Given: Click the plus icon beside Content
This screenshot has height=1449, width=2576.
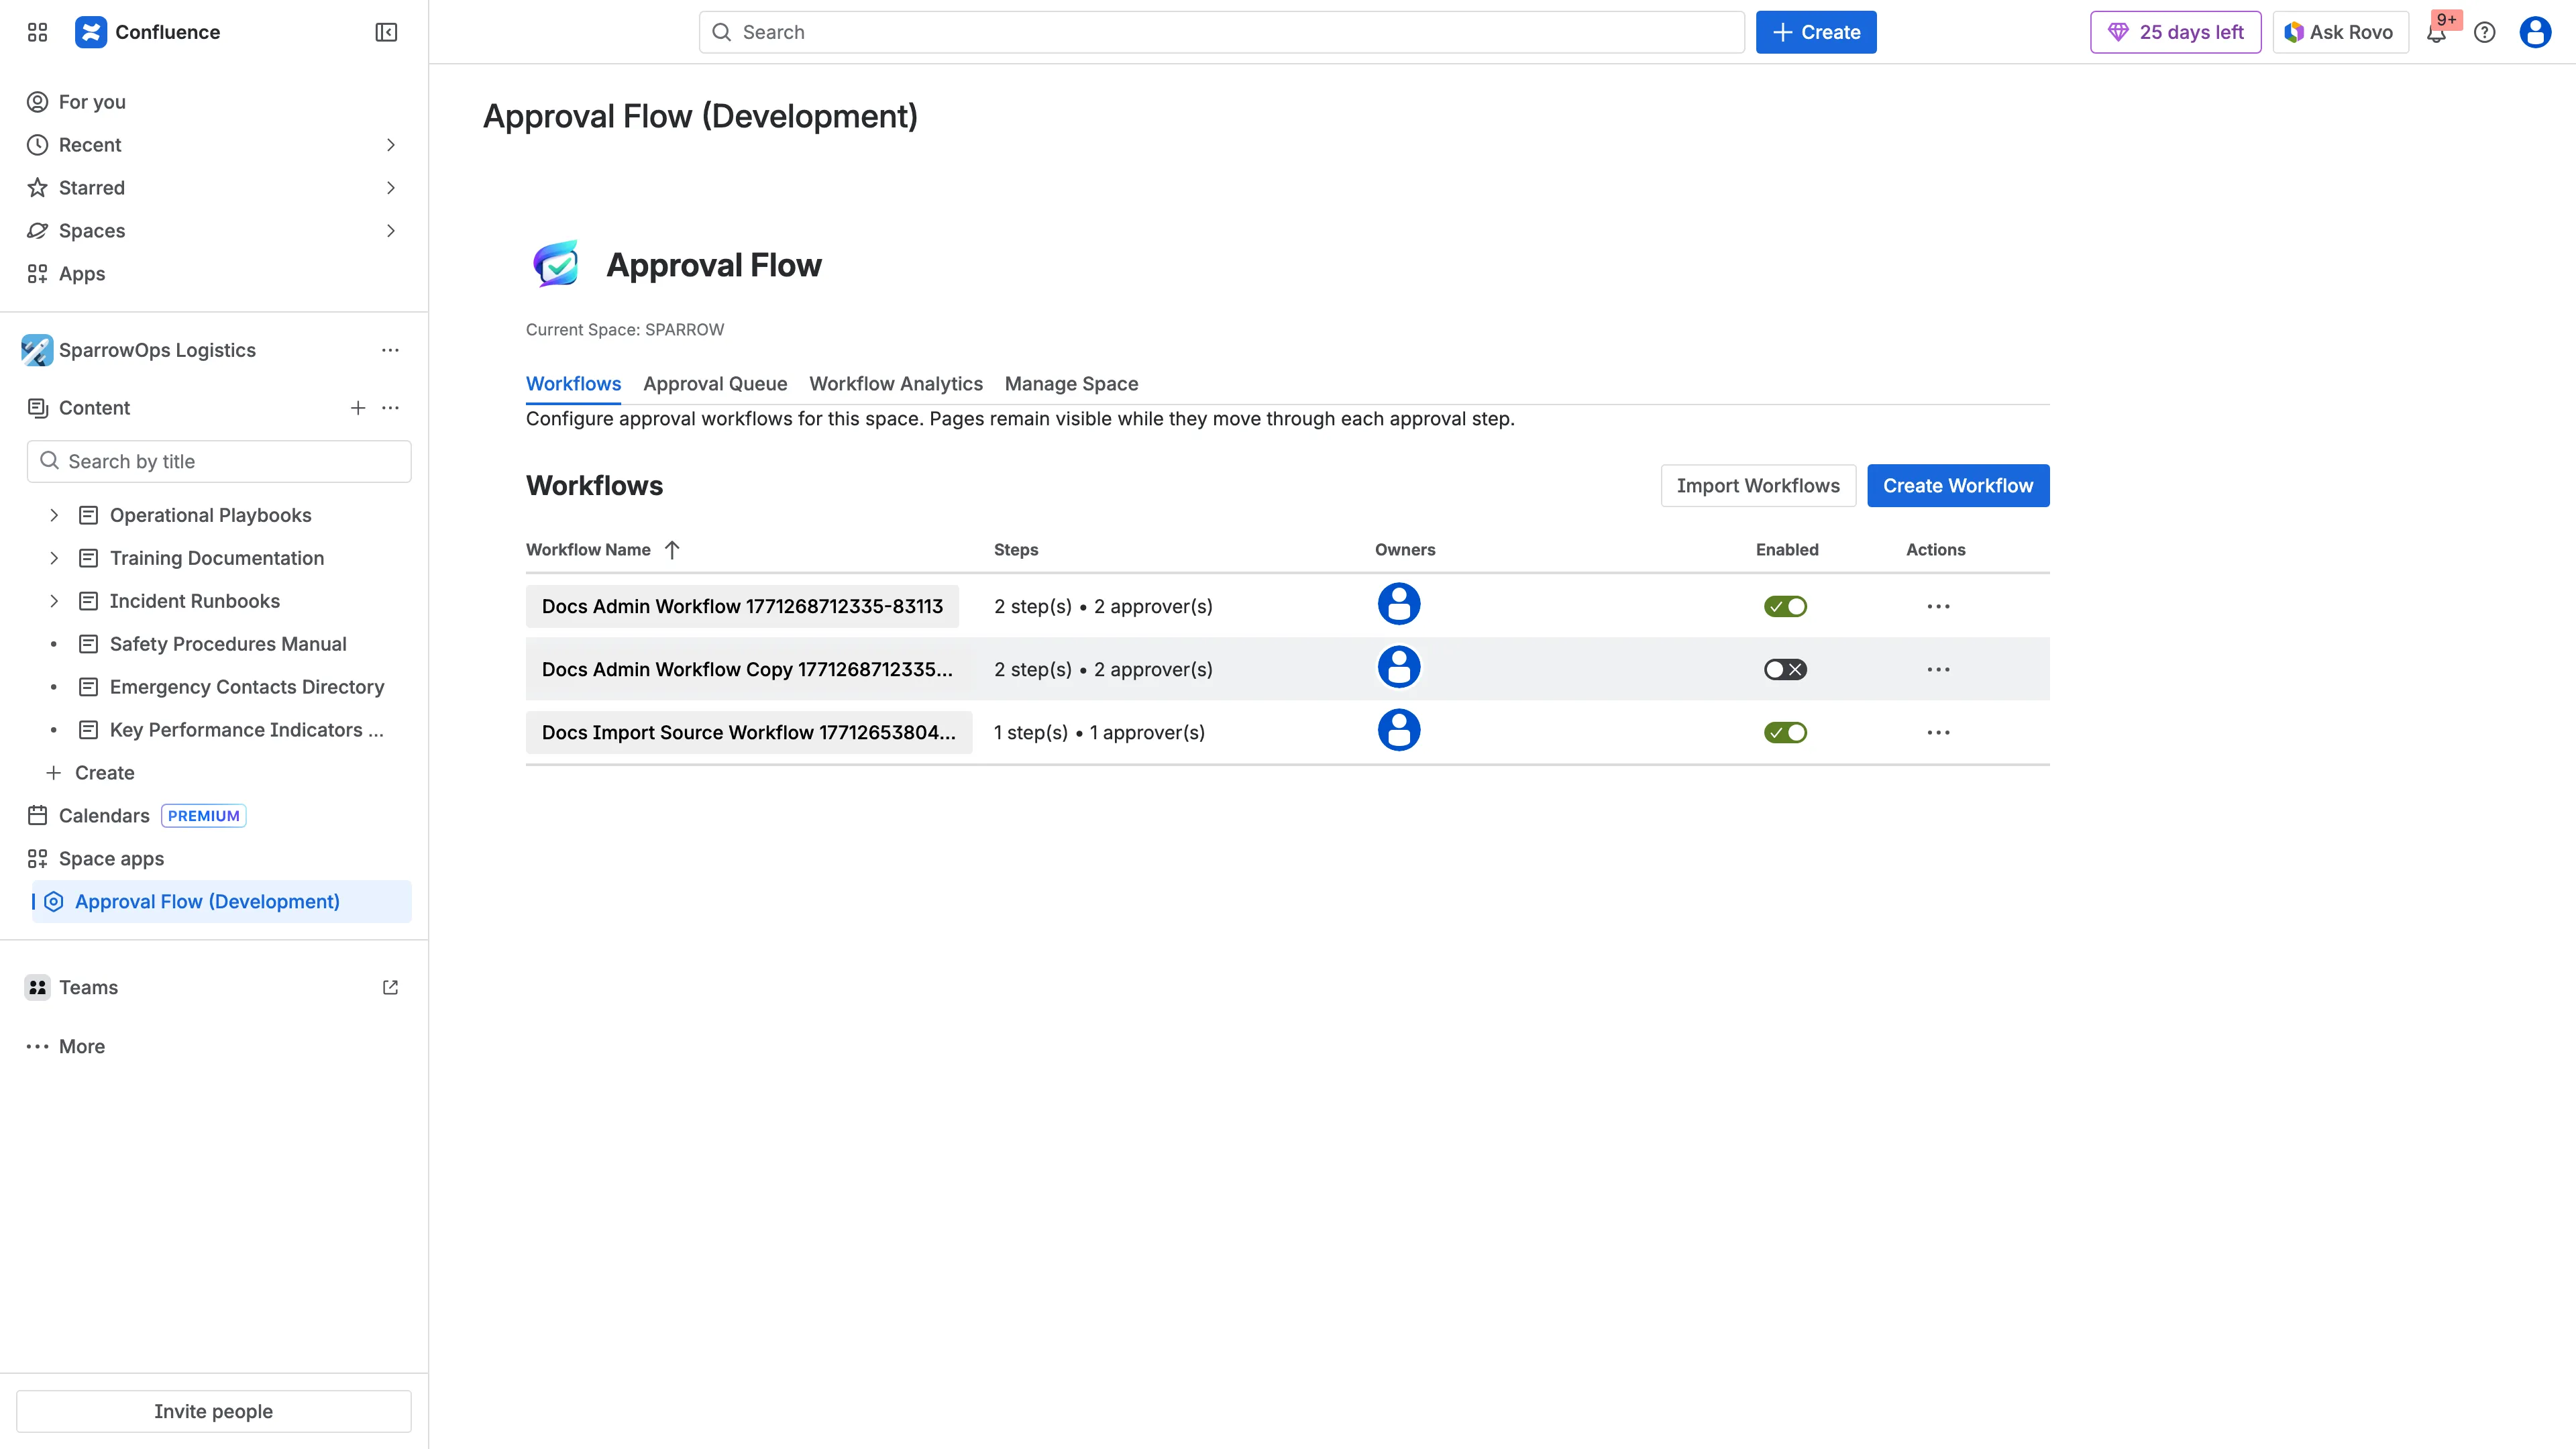Looking at the screenshot, I should coord(358,408).
